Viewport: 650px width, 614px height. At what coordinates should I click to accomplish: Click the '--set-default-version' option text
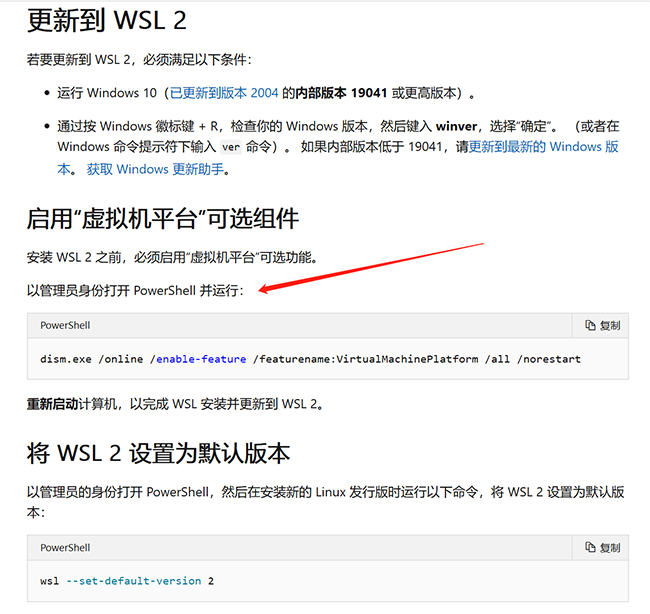click(133, 581)
